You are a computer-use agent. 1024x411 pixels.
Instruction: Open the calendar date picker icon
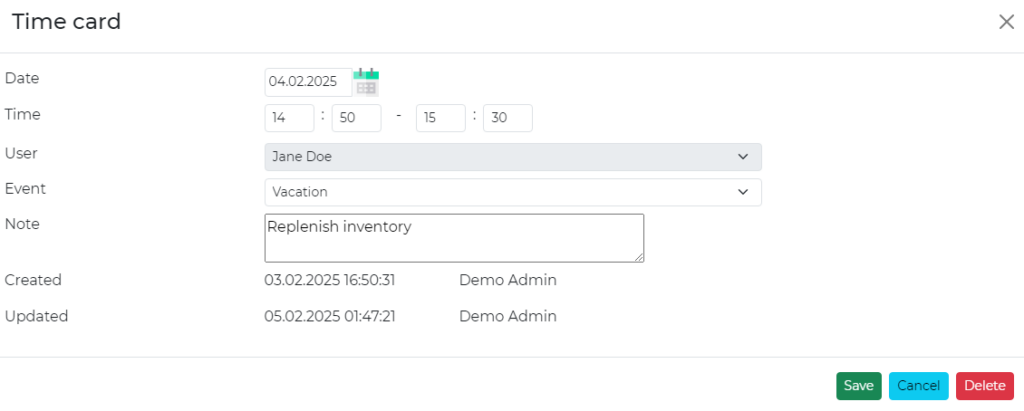[367, 82]
